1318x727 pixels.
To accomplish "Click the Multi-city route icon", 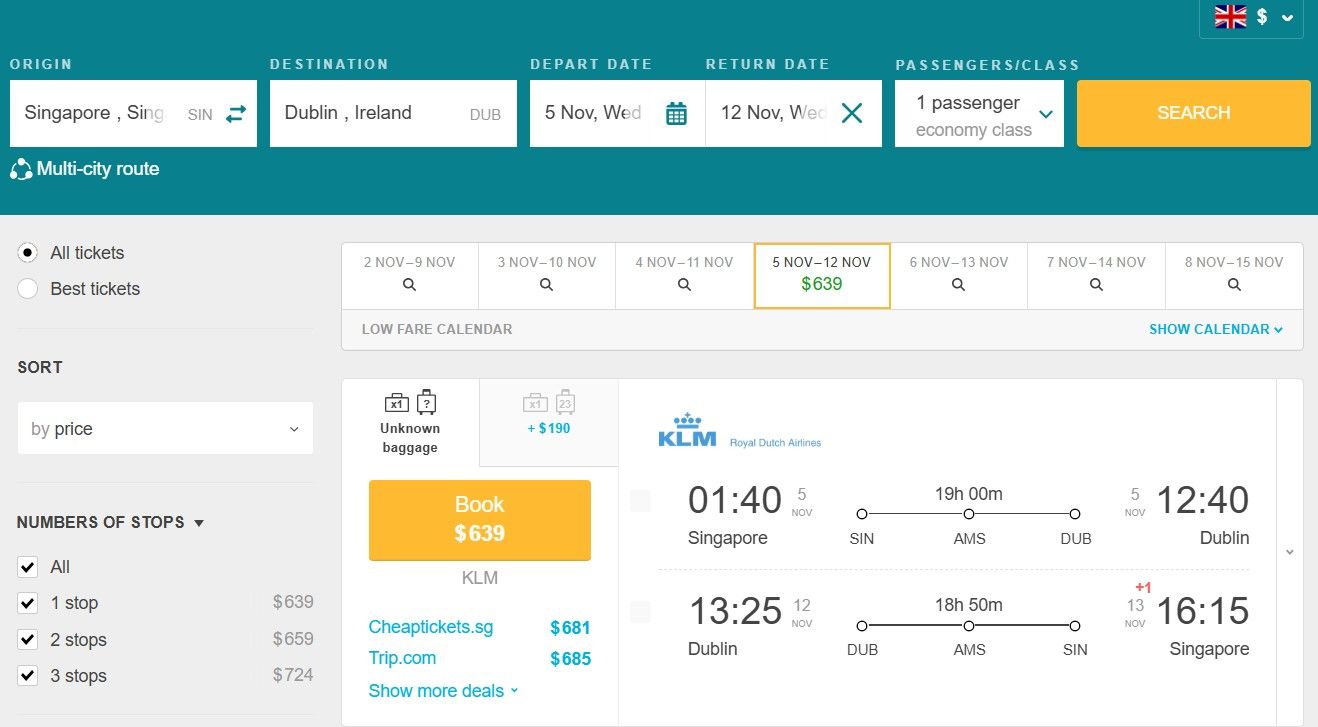I will point(21,169).
